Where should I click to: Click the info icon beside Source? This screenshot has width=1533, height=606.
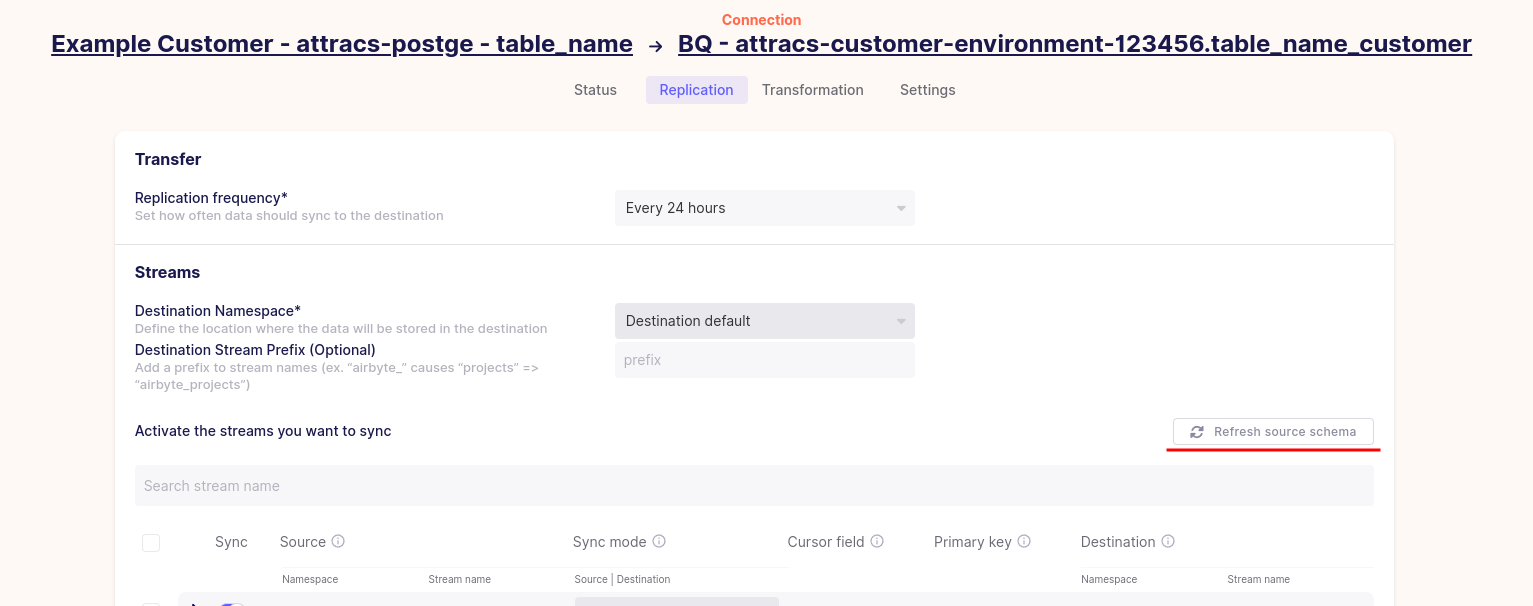click(338, 541)
